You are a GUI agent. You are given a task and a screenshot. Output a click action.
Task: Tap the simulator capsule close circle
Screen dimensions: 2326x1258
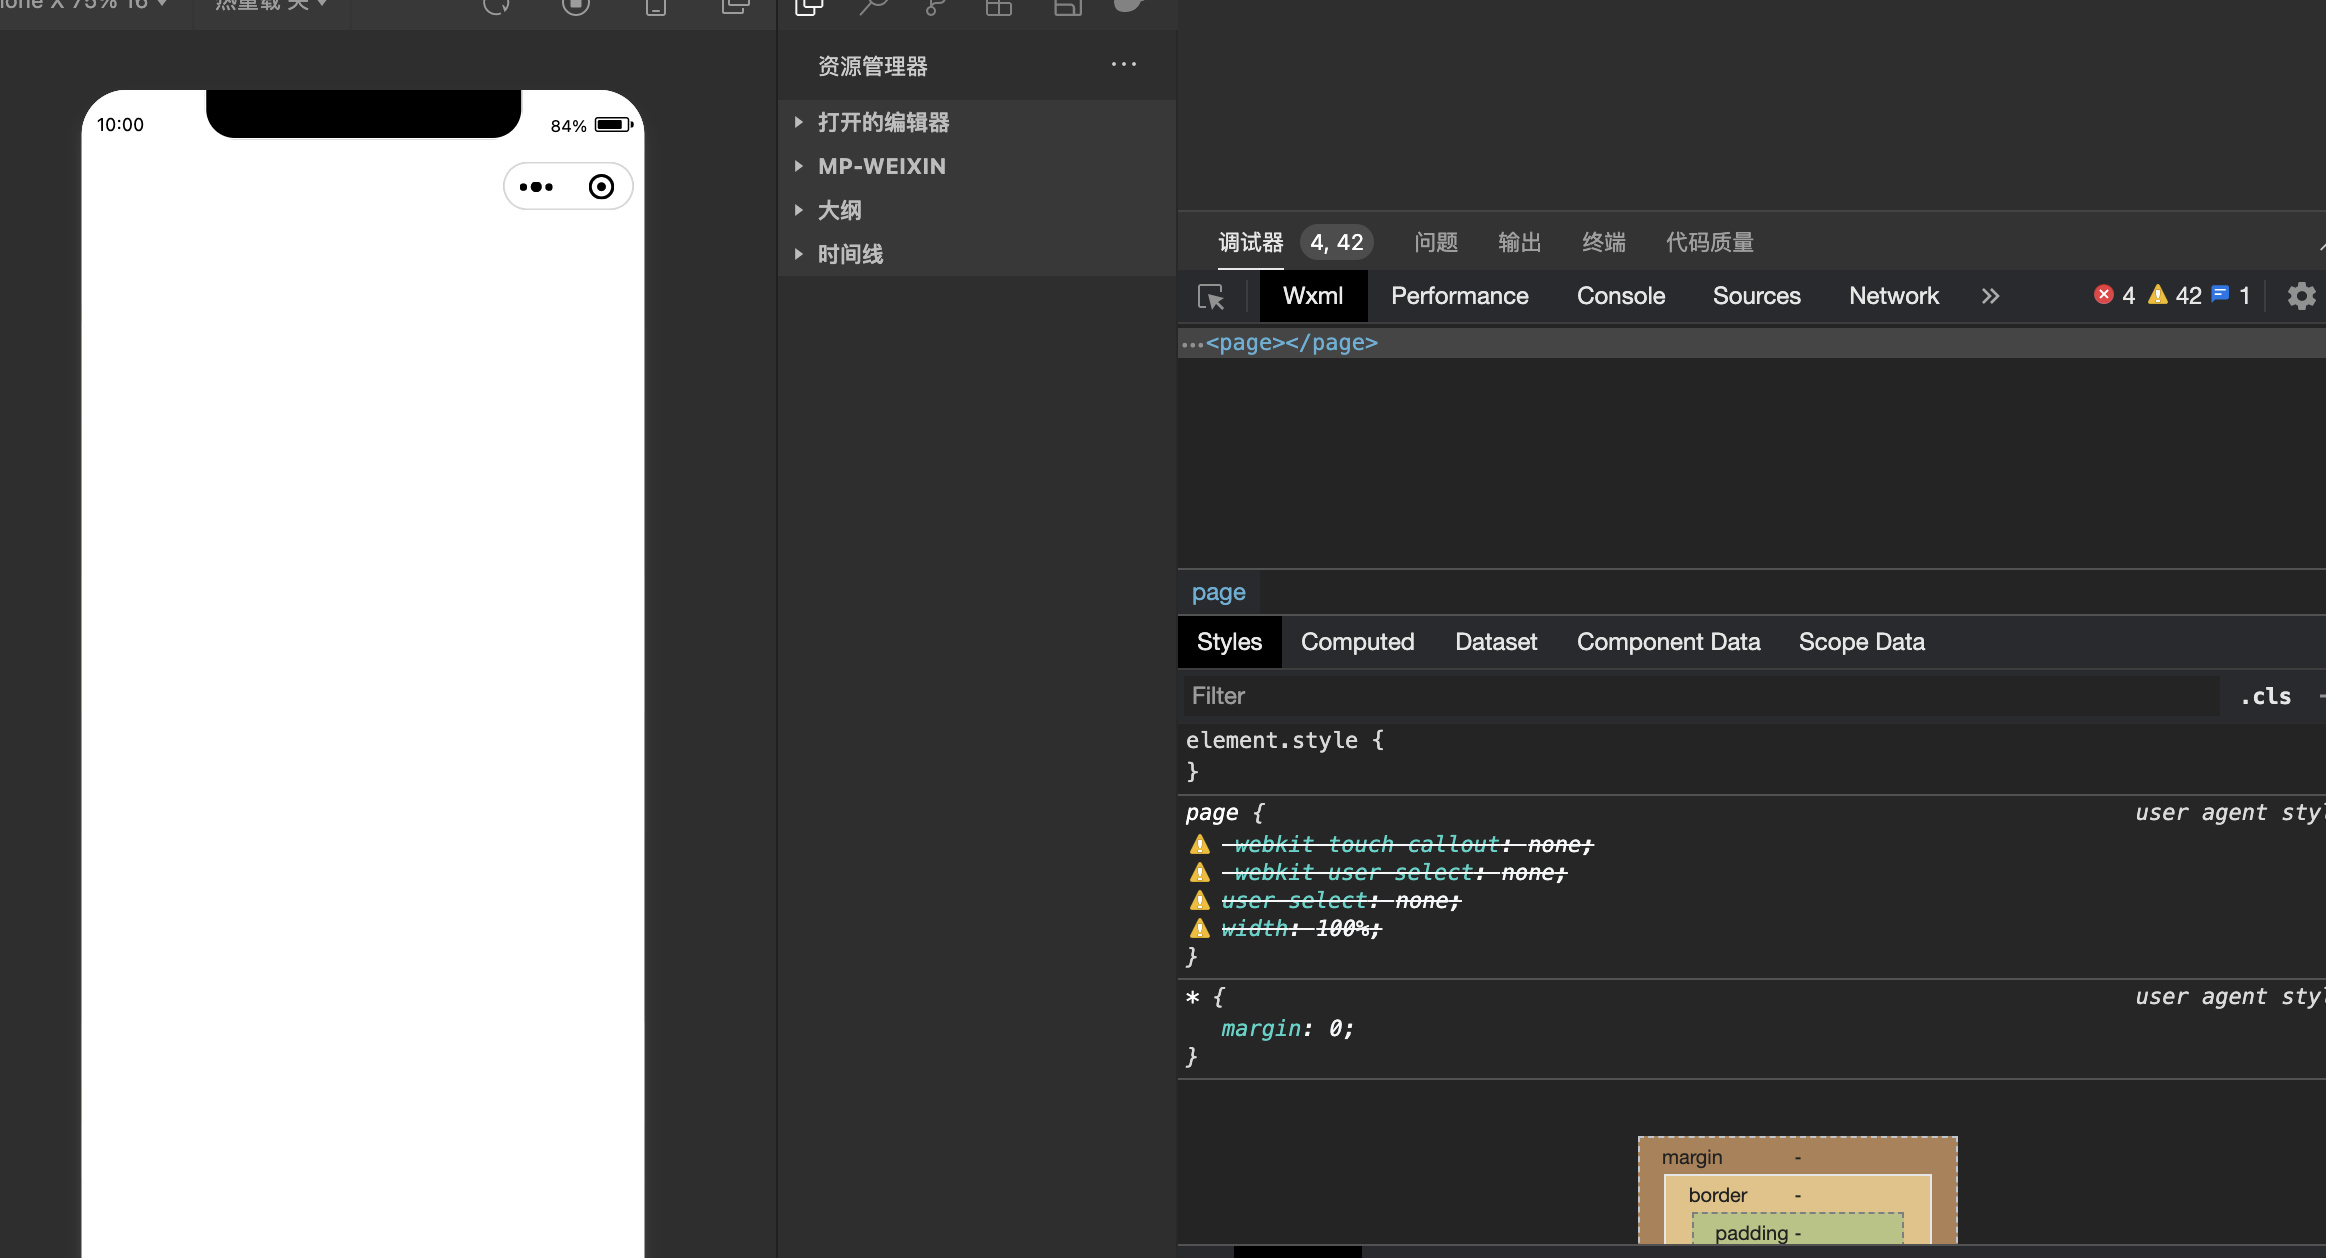[601, 187]
